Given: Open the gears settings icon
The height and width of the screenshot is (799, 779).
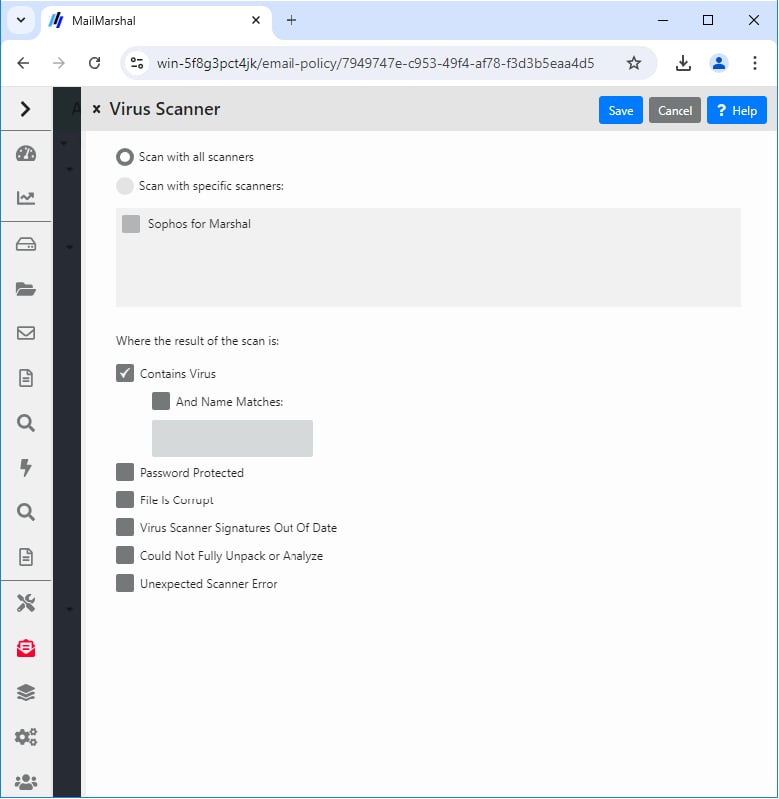Looking at the screenshot, I should click(x=25, y=737).
